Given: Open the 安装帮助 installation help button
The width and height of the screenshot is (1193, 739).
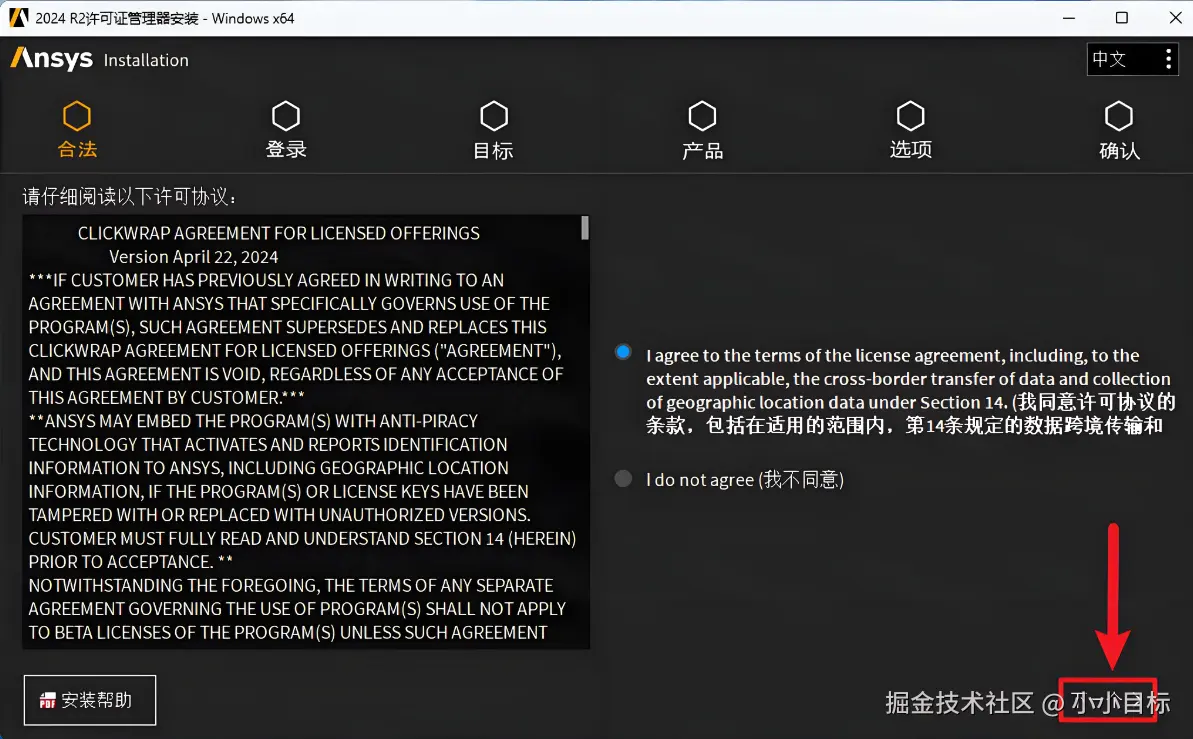Looking at the screenshot, I should click(x=90, y=700).
